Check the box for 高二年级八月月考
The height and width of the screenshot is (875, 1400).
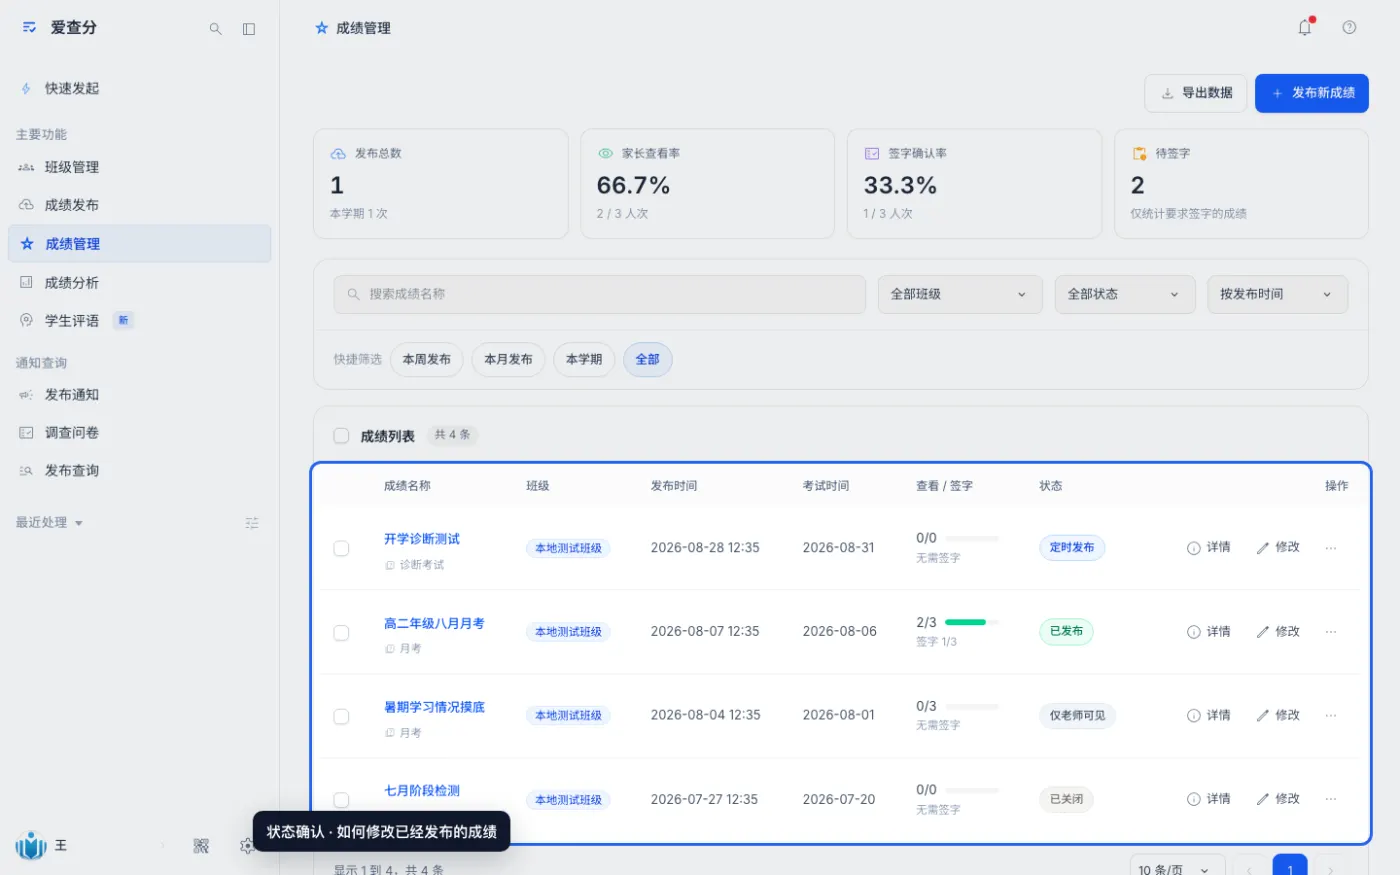(x=341, y=632)
